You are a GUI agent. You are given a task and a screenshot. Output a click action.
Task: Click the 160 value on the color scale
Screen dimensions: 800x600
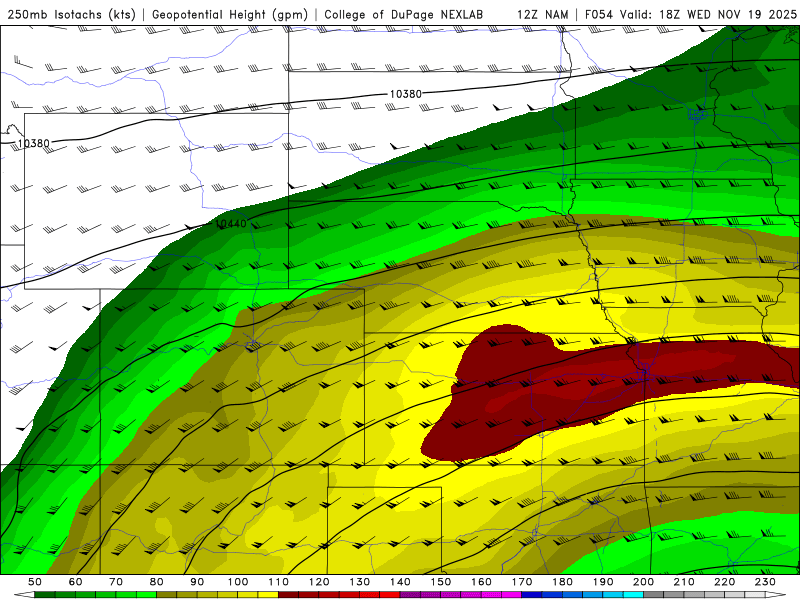click(x=482, y=582)
